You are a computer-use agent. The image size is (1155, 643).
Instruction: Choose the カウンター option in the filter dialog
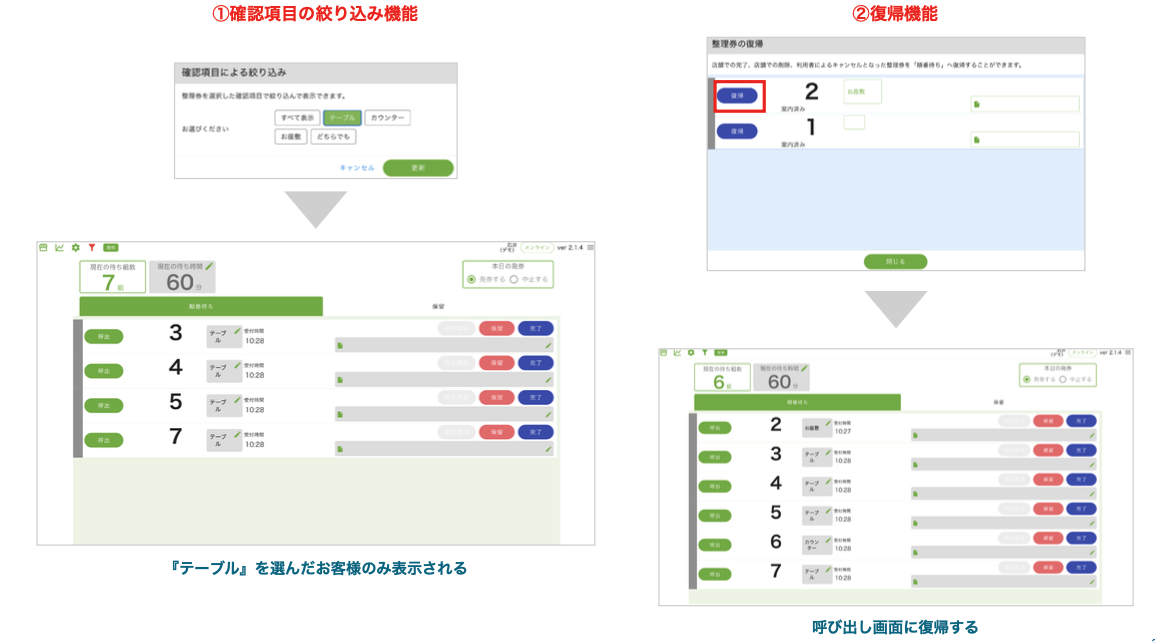point(390,117)
